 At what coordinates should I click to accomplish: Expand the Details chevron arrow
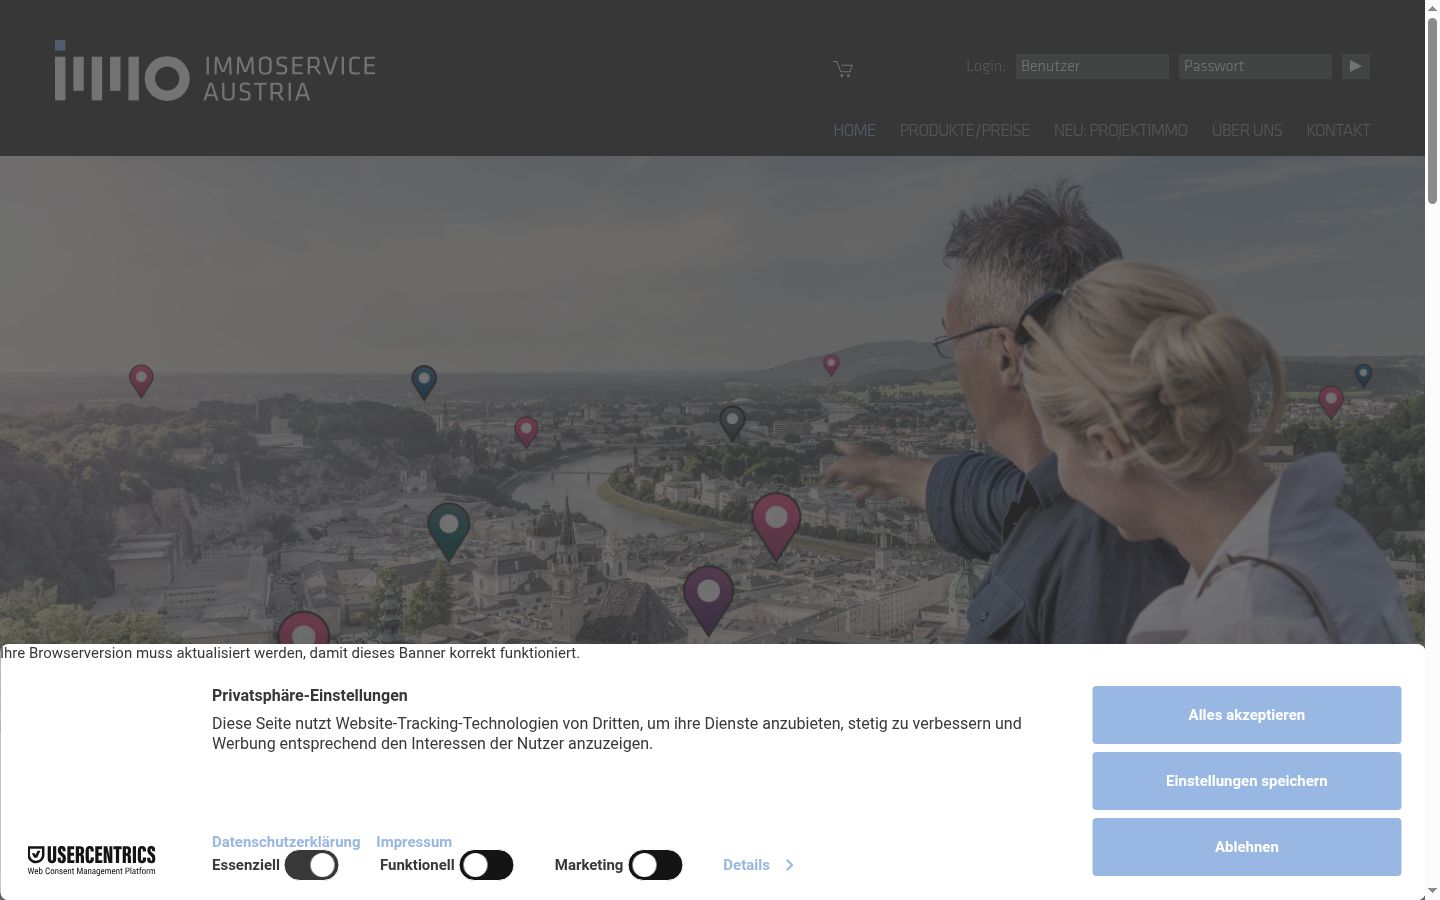point(789,865)
